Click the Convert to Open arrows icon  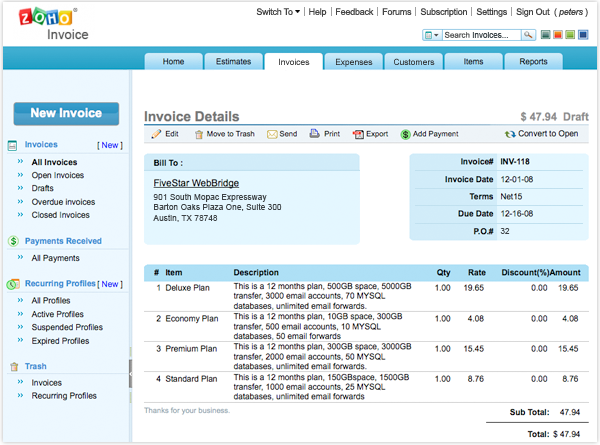(510, 134)
